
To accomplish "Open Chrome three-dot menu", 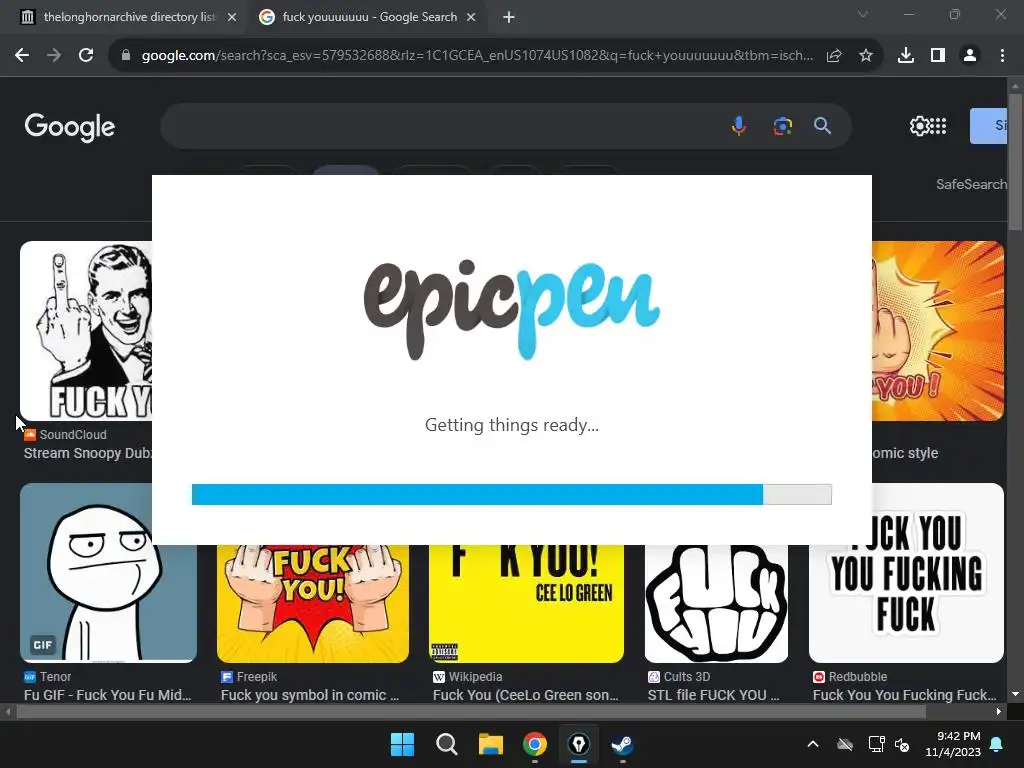I will point(1002,56).
